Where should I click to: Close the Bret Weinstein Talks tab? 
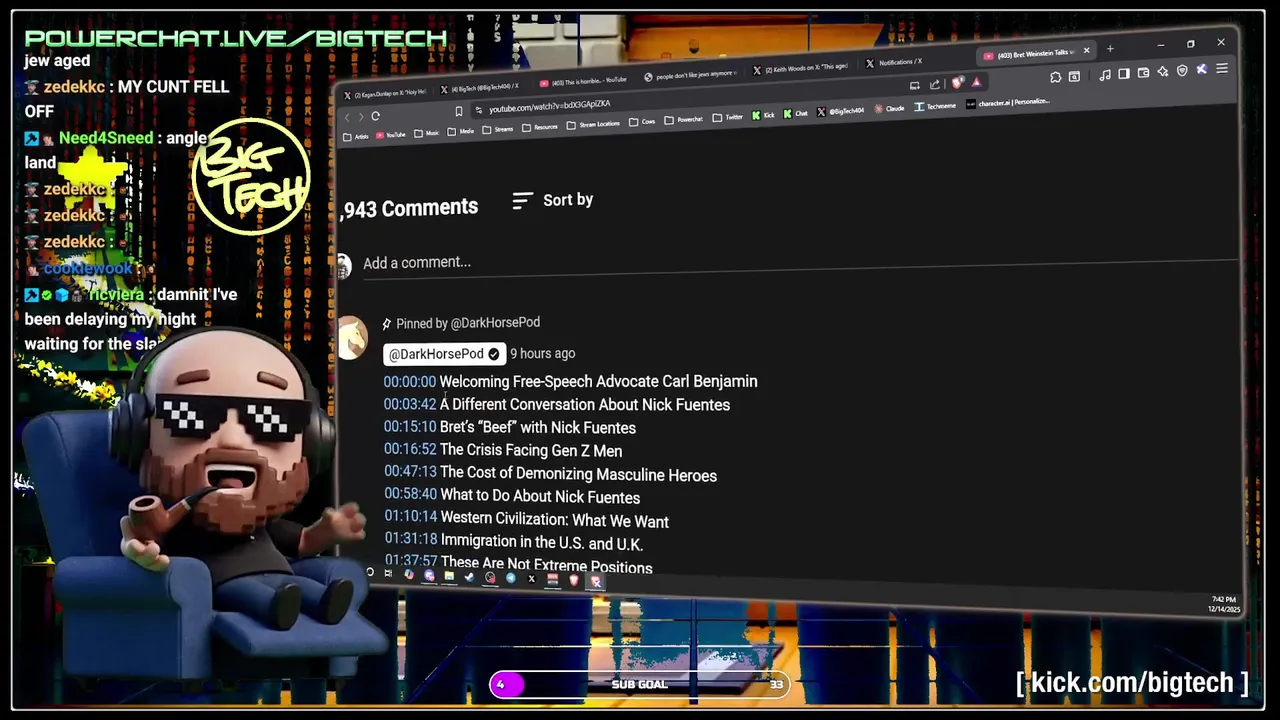coord(1086,50)
